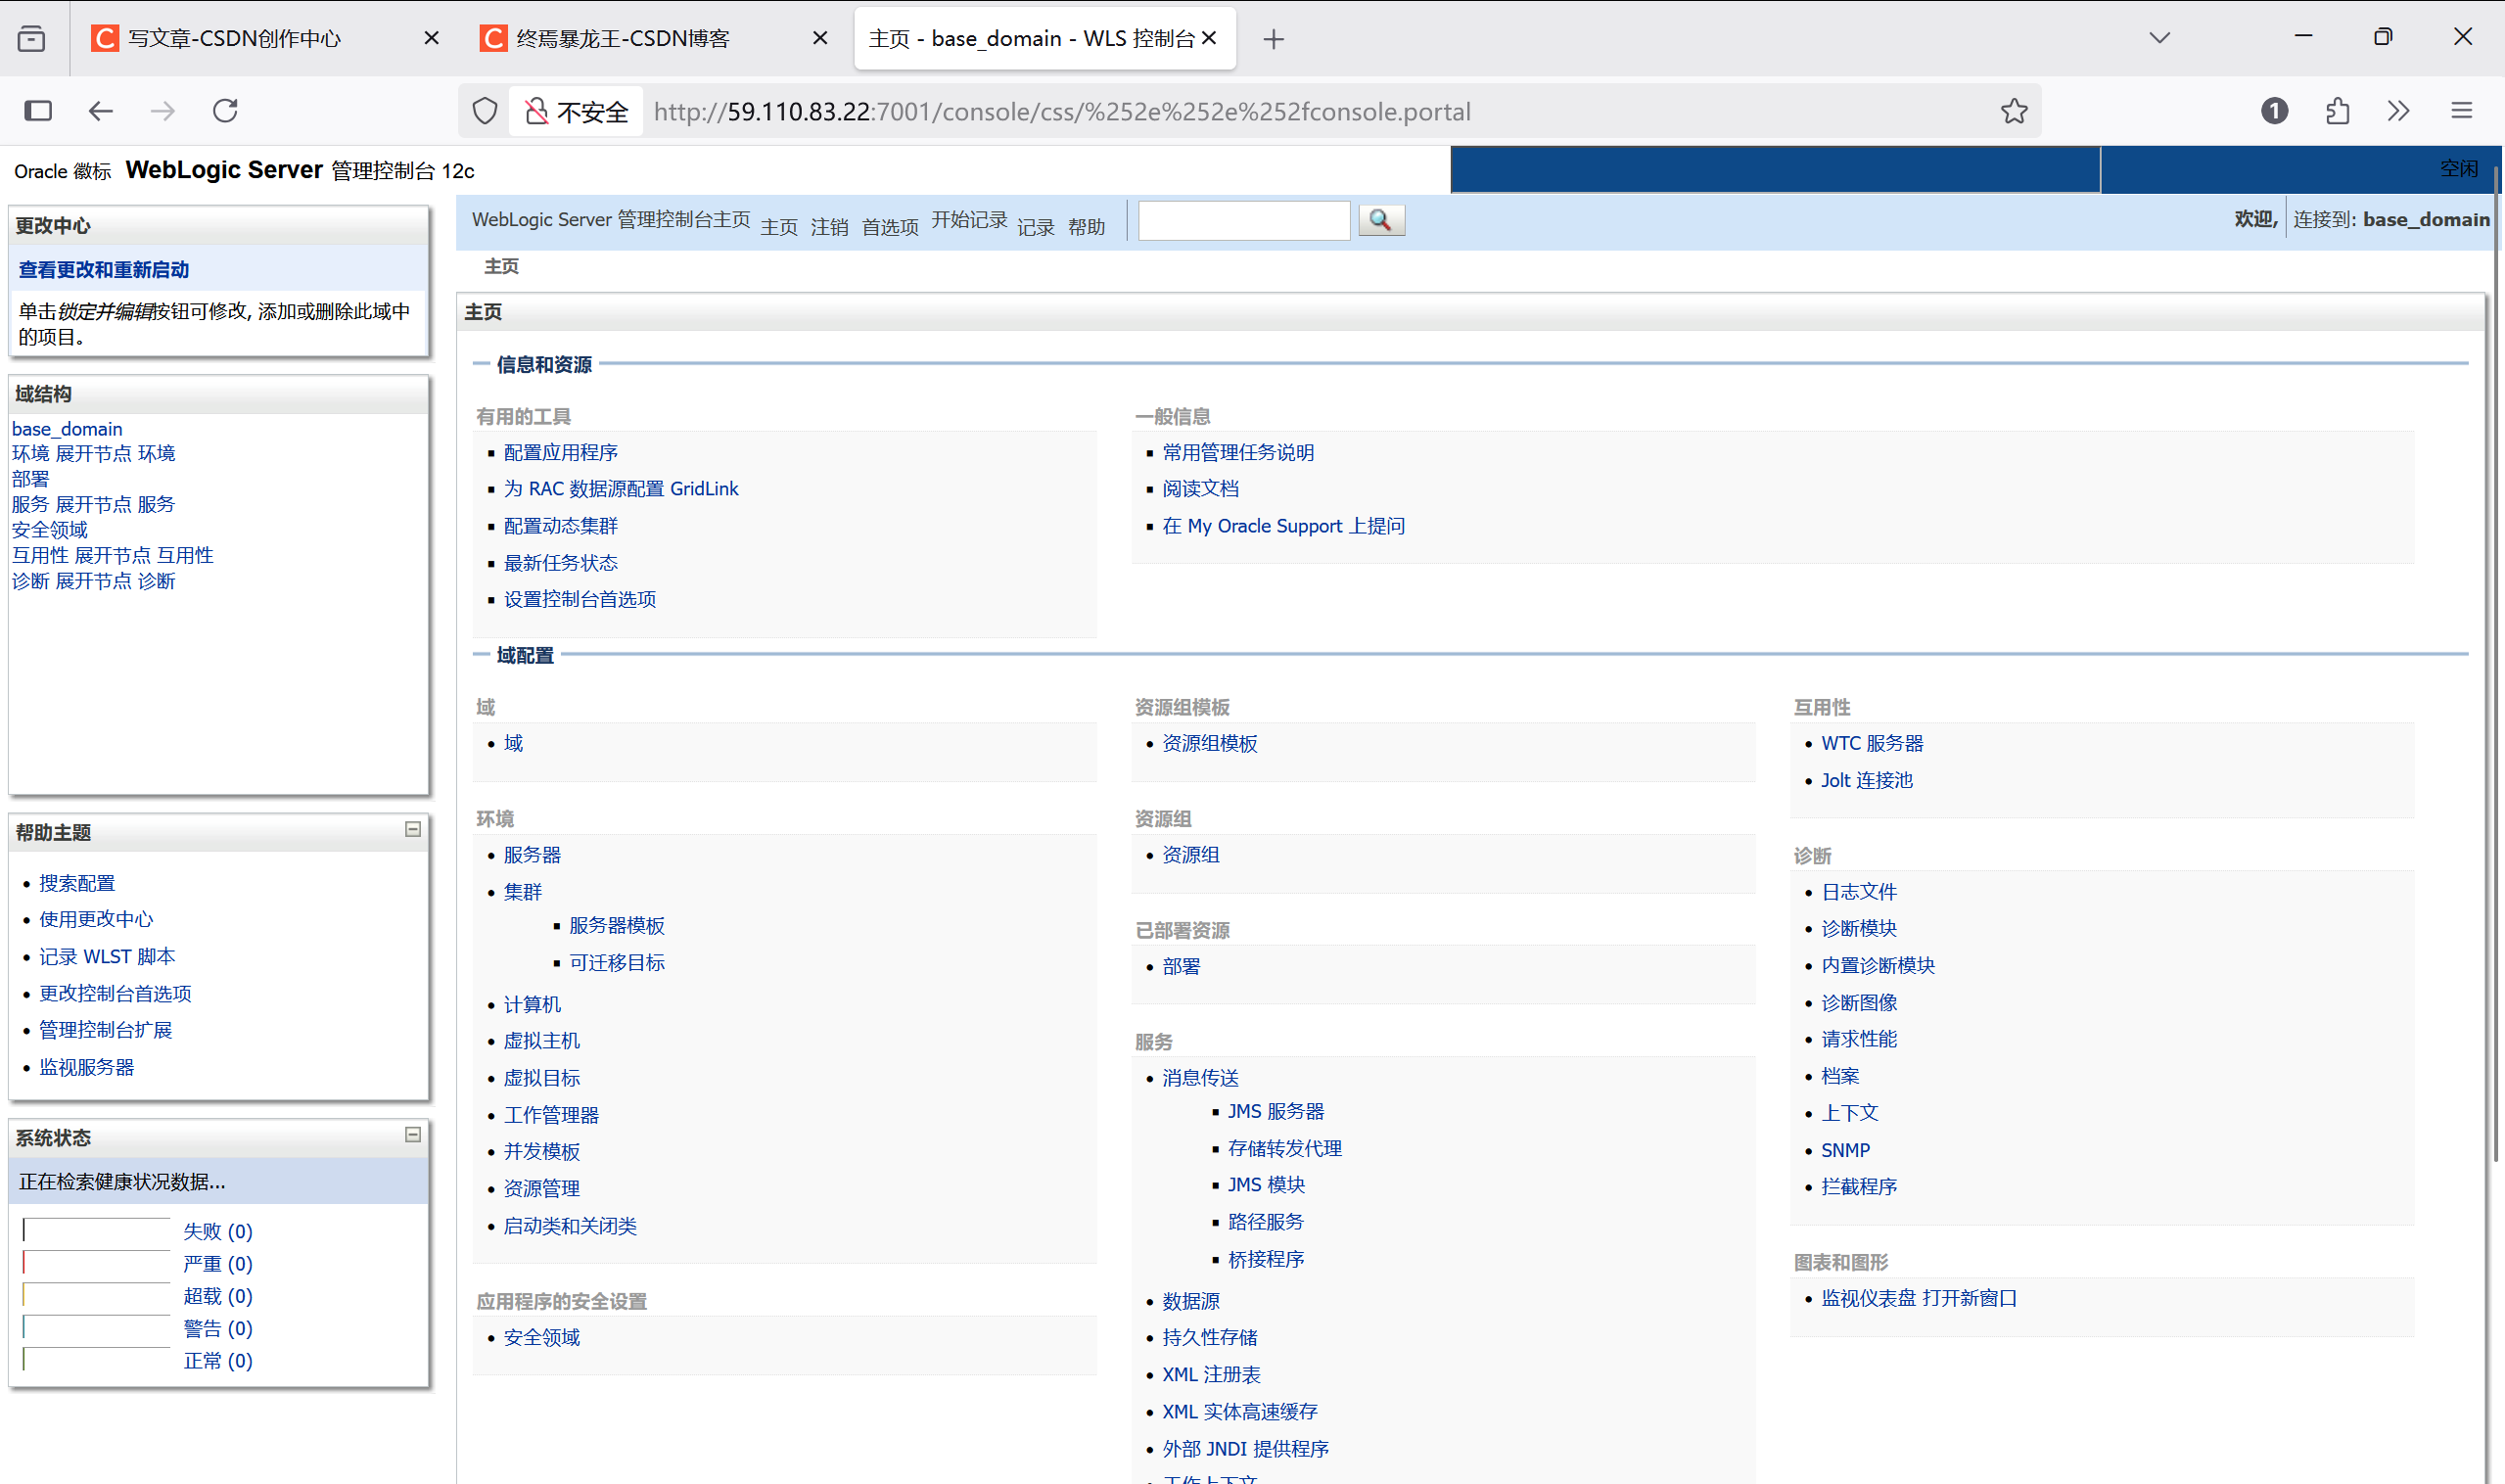This screenshot has width=2505, height=1484.
Task: Open 帮助 in the console toolbar
Action: tap(1086, 227)
